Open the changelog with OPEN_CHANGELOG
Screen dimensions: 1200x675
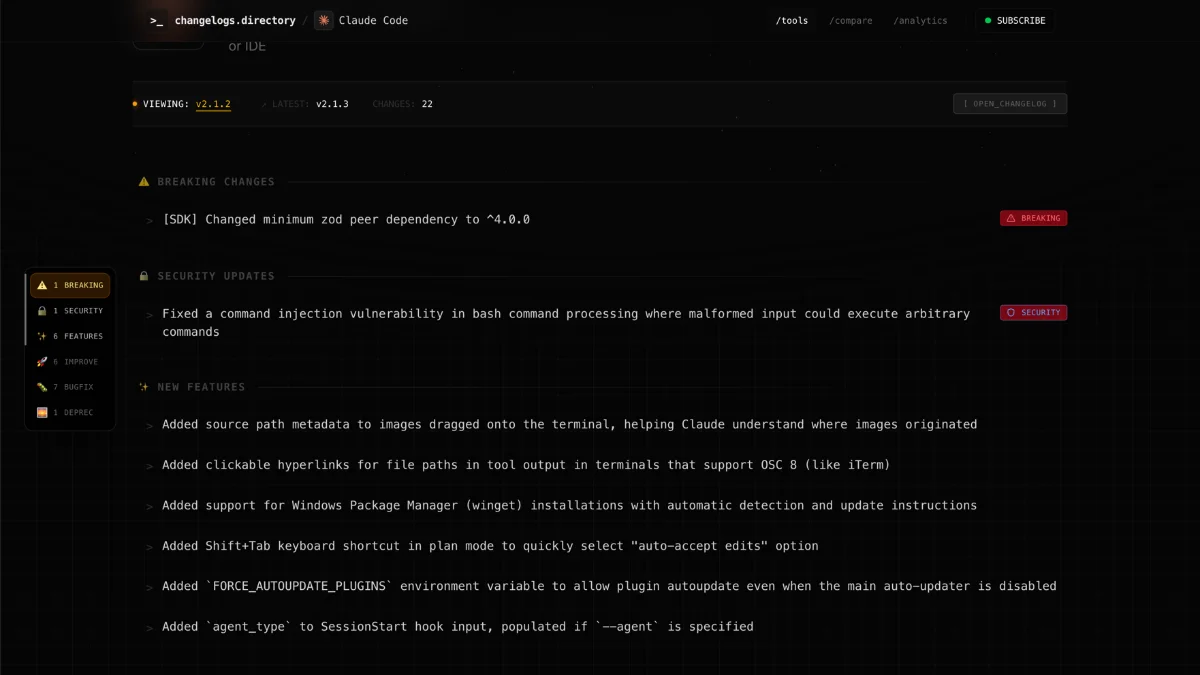1009,103
